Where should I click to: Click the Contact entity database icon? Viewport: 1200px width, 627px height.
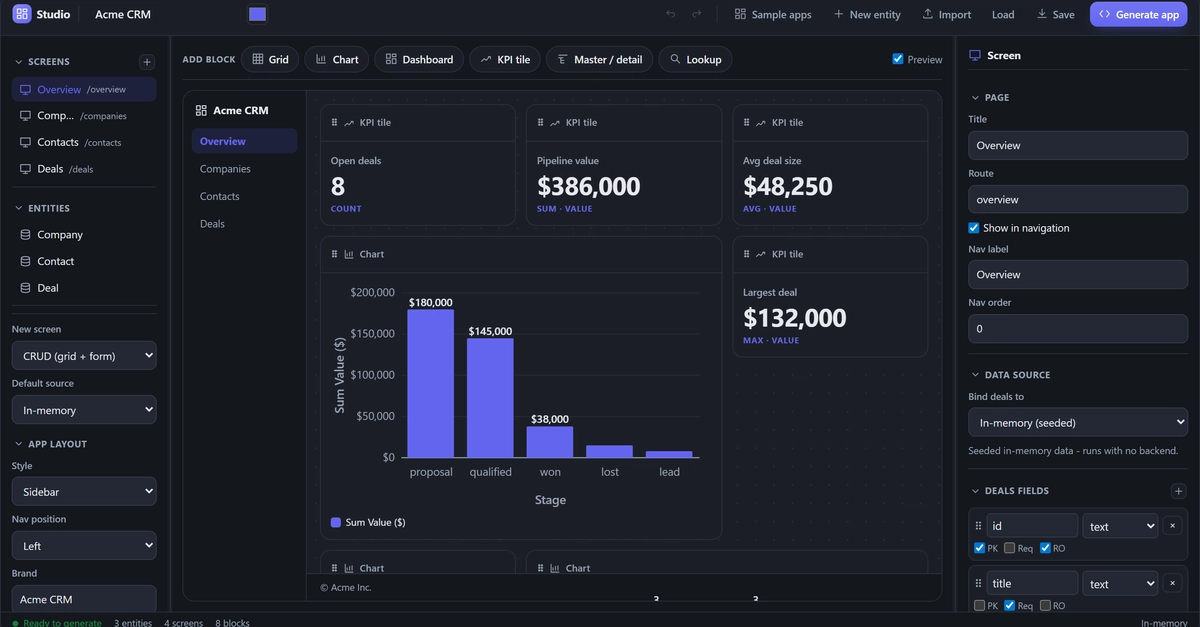click(x=26, y=261)
